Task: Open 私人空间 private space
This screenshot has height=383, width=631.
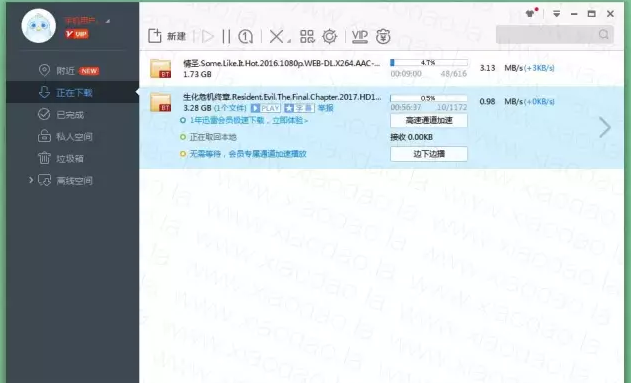Action: 65,136
